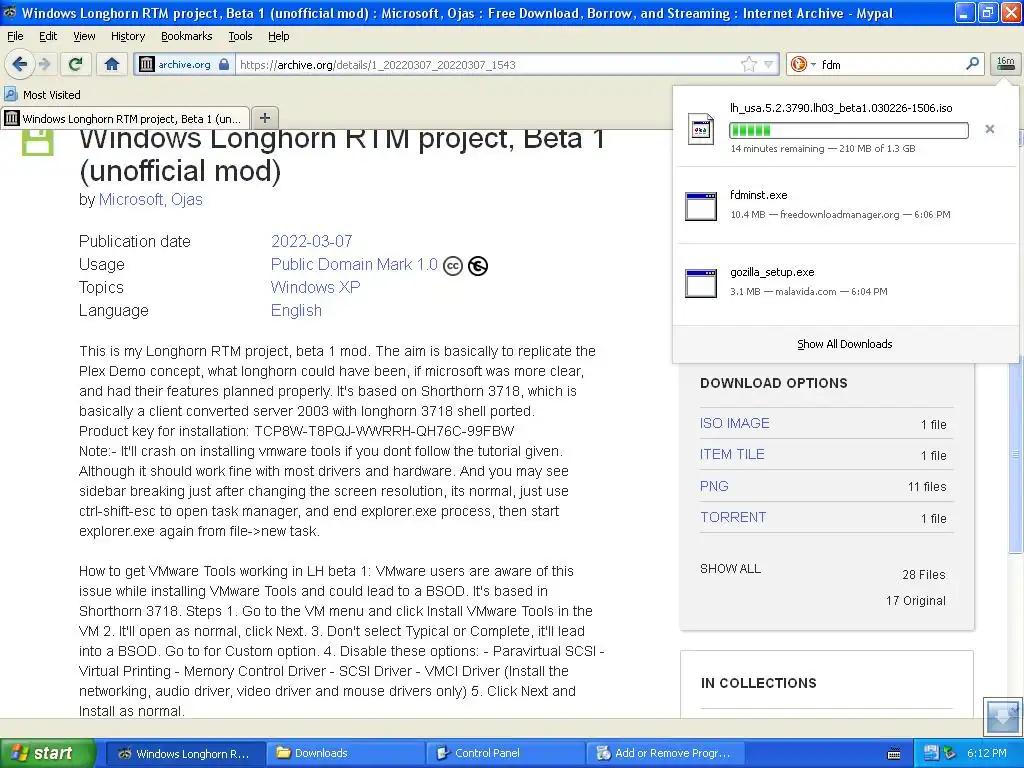Image resolution: width=1024 pixels, height=768 pixels.
Task: Open the Public Domain Mark 1.0 link
Action: click(x=354, y=264)
